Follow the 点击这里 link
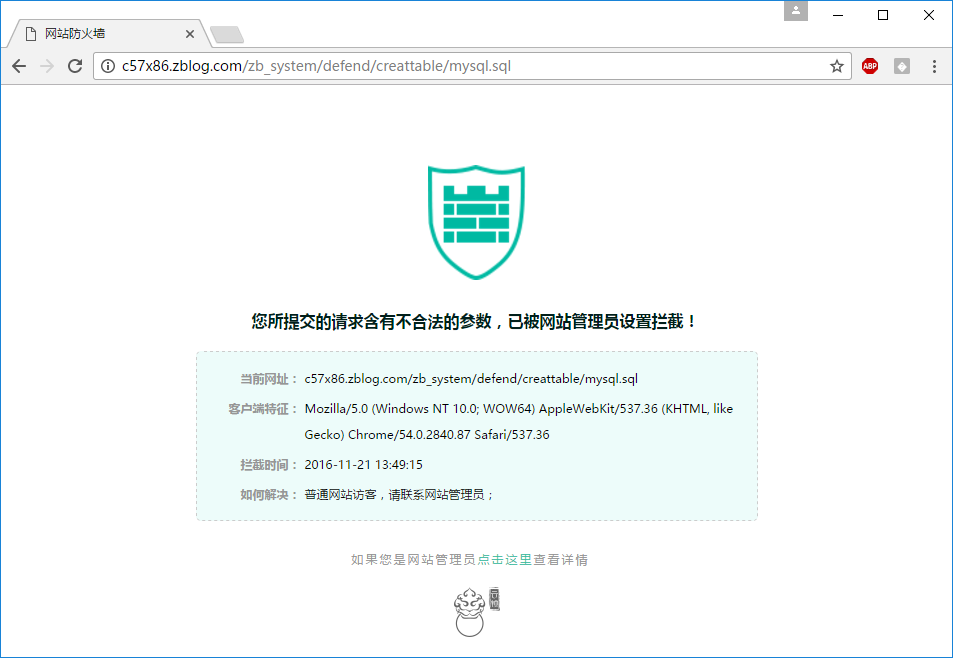This screenshot has width=953, height=658. [504, 560]
